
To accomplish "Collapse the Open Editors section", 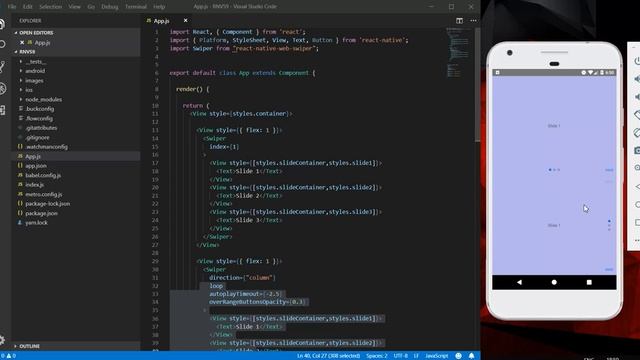I will pos(36,33).
